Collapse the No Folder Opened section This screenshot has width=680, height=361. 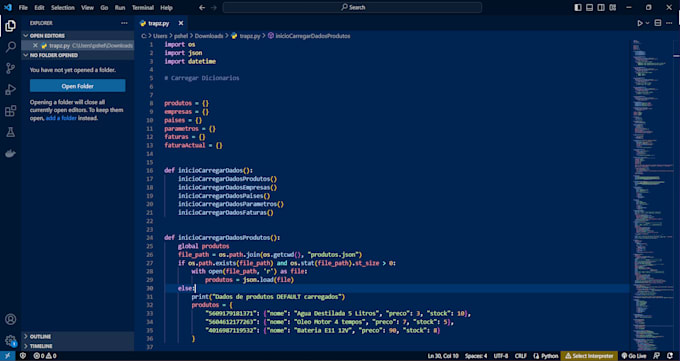[78, 55]
